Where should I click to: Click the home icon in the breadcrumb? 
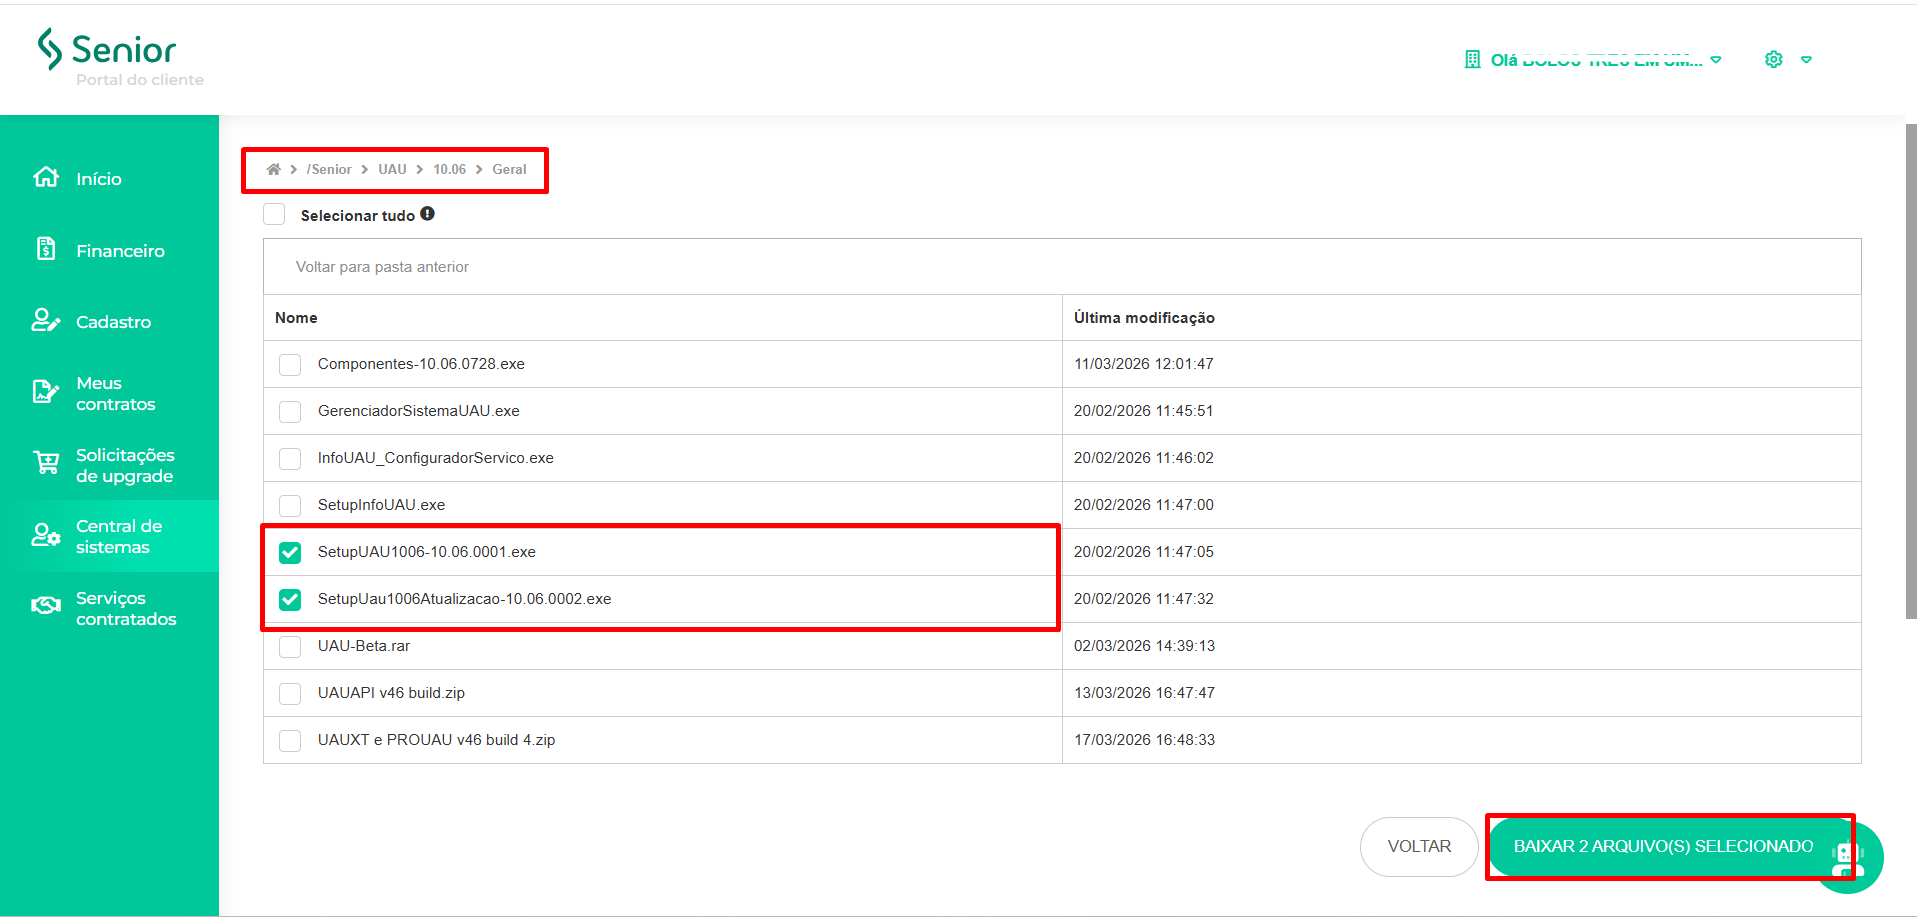(273, 169)
